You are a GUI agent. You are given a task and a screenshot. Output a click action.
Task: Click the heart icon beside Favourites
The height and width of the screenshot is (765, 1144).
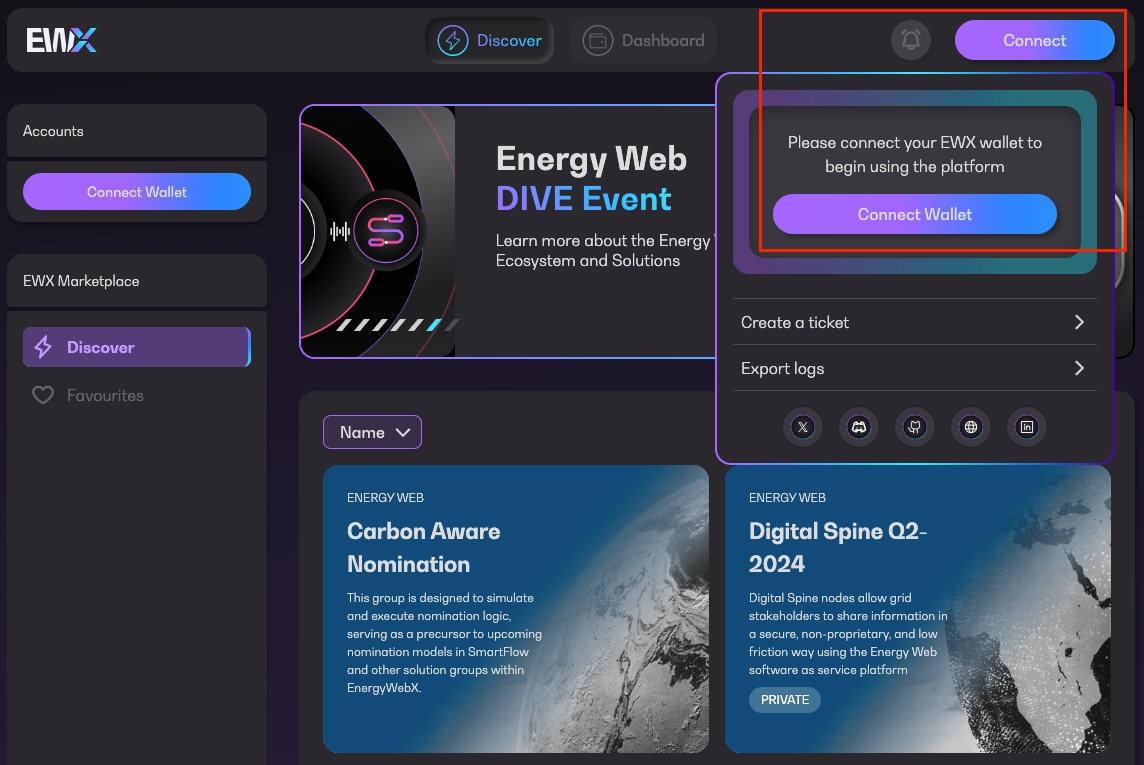pyautogui.click(x=42, y=395)
